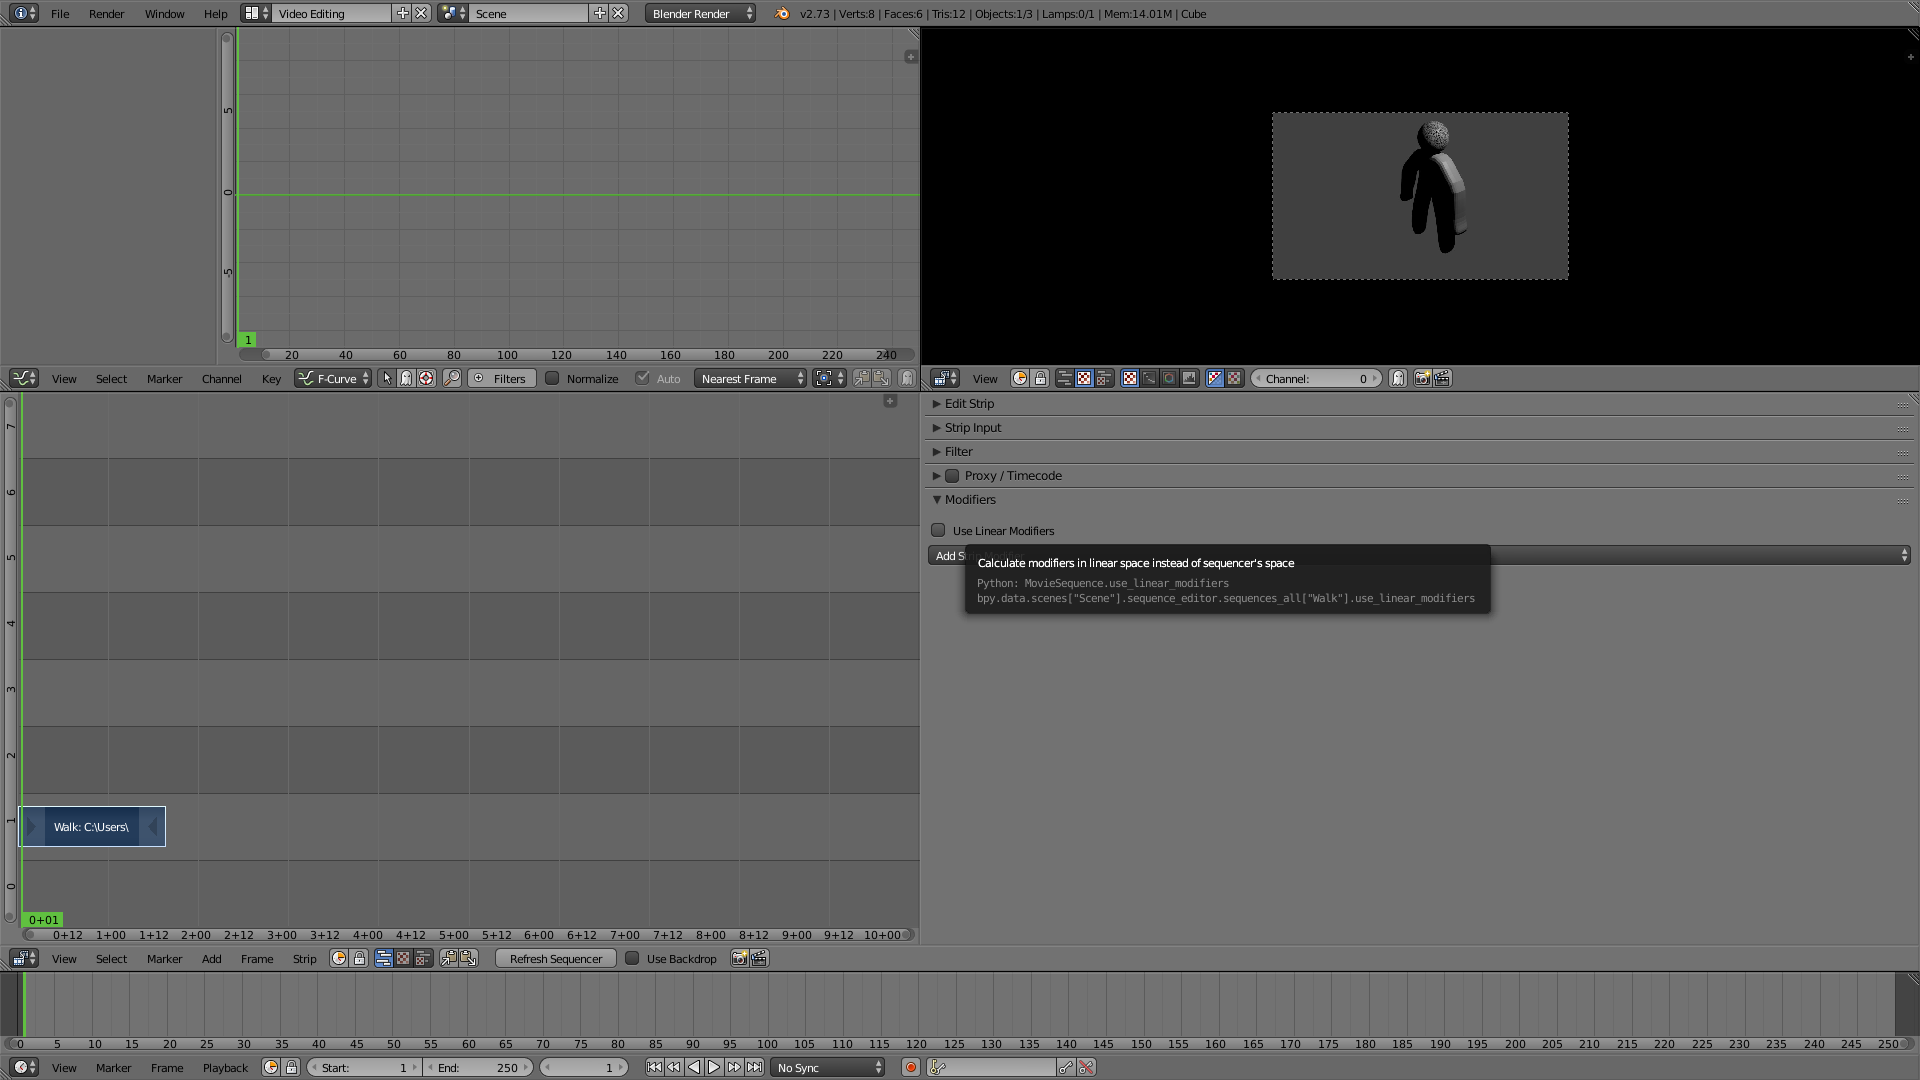Play the animation forward
The image size is (1920, 1080).
[714, 1067]
